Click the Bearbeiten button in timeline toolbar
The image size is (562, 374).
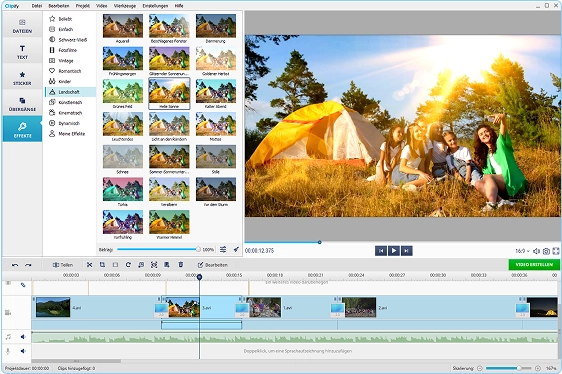213,265
